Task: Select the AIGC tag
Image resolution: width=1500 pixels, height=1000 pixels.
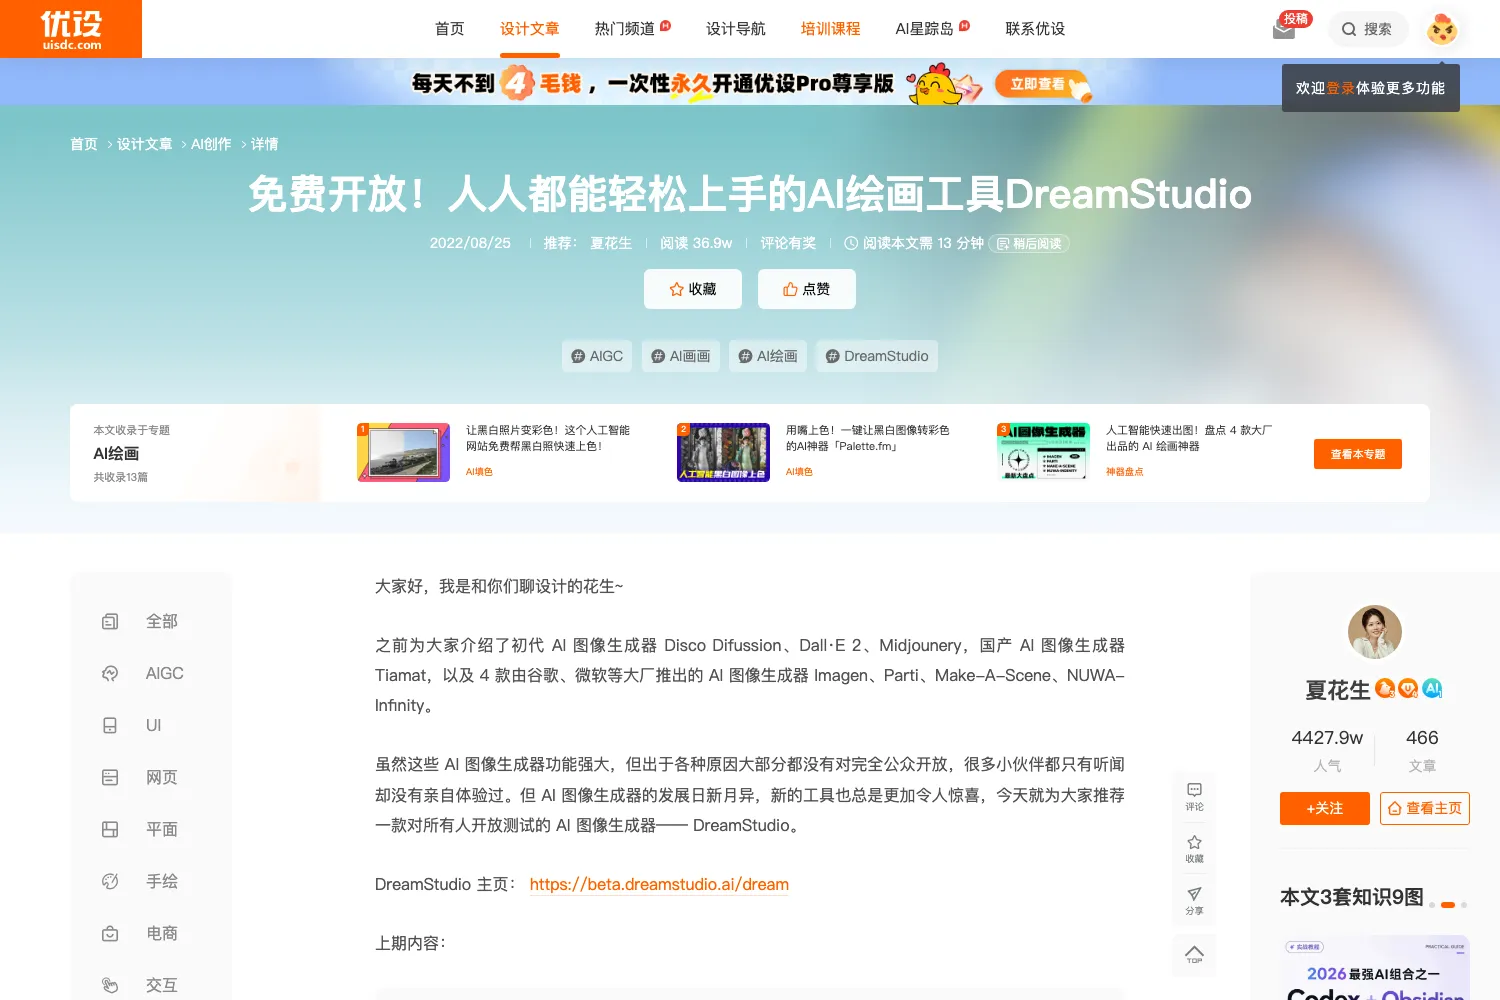Action: tap(597, 356)
